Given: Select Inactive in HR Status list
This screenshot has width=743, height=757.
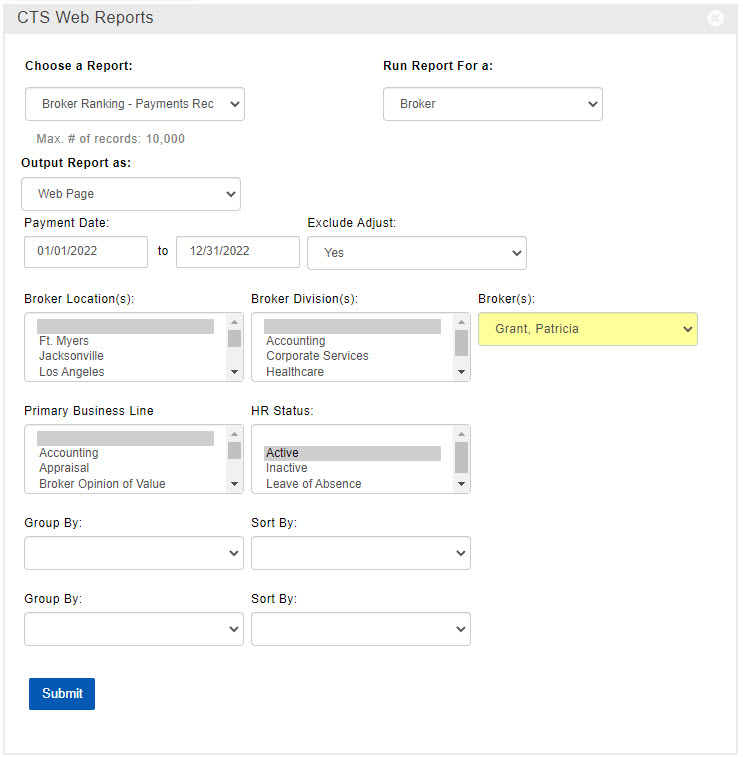Looking at the screenshot, I should click(287, 468).
